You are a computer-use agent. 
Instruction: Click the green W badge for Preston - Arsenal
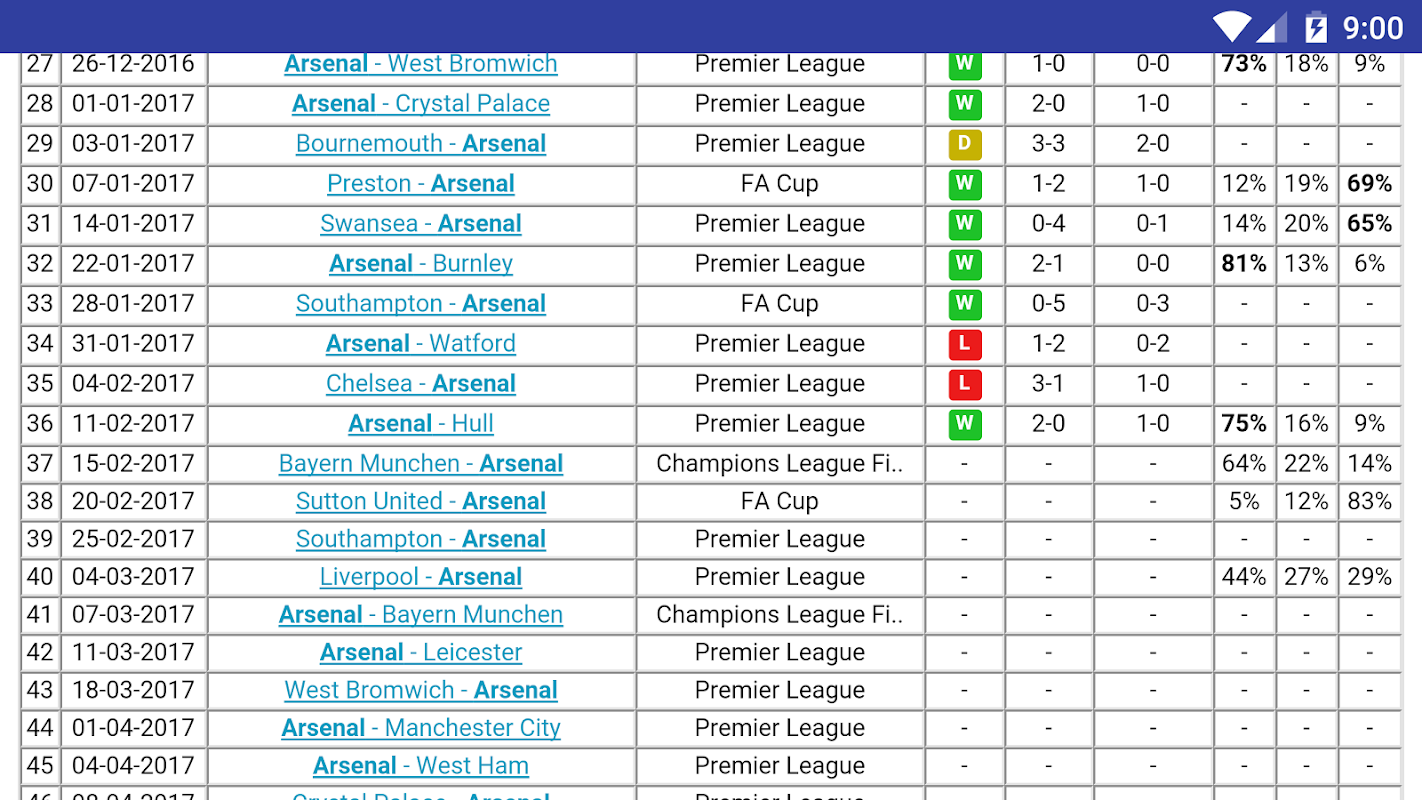tap(964, 184)
